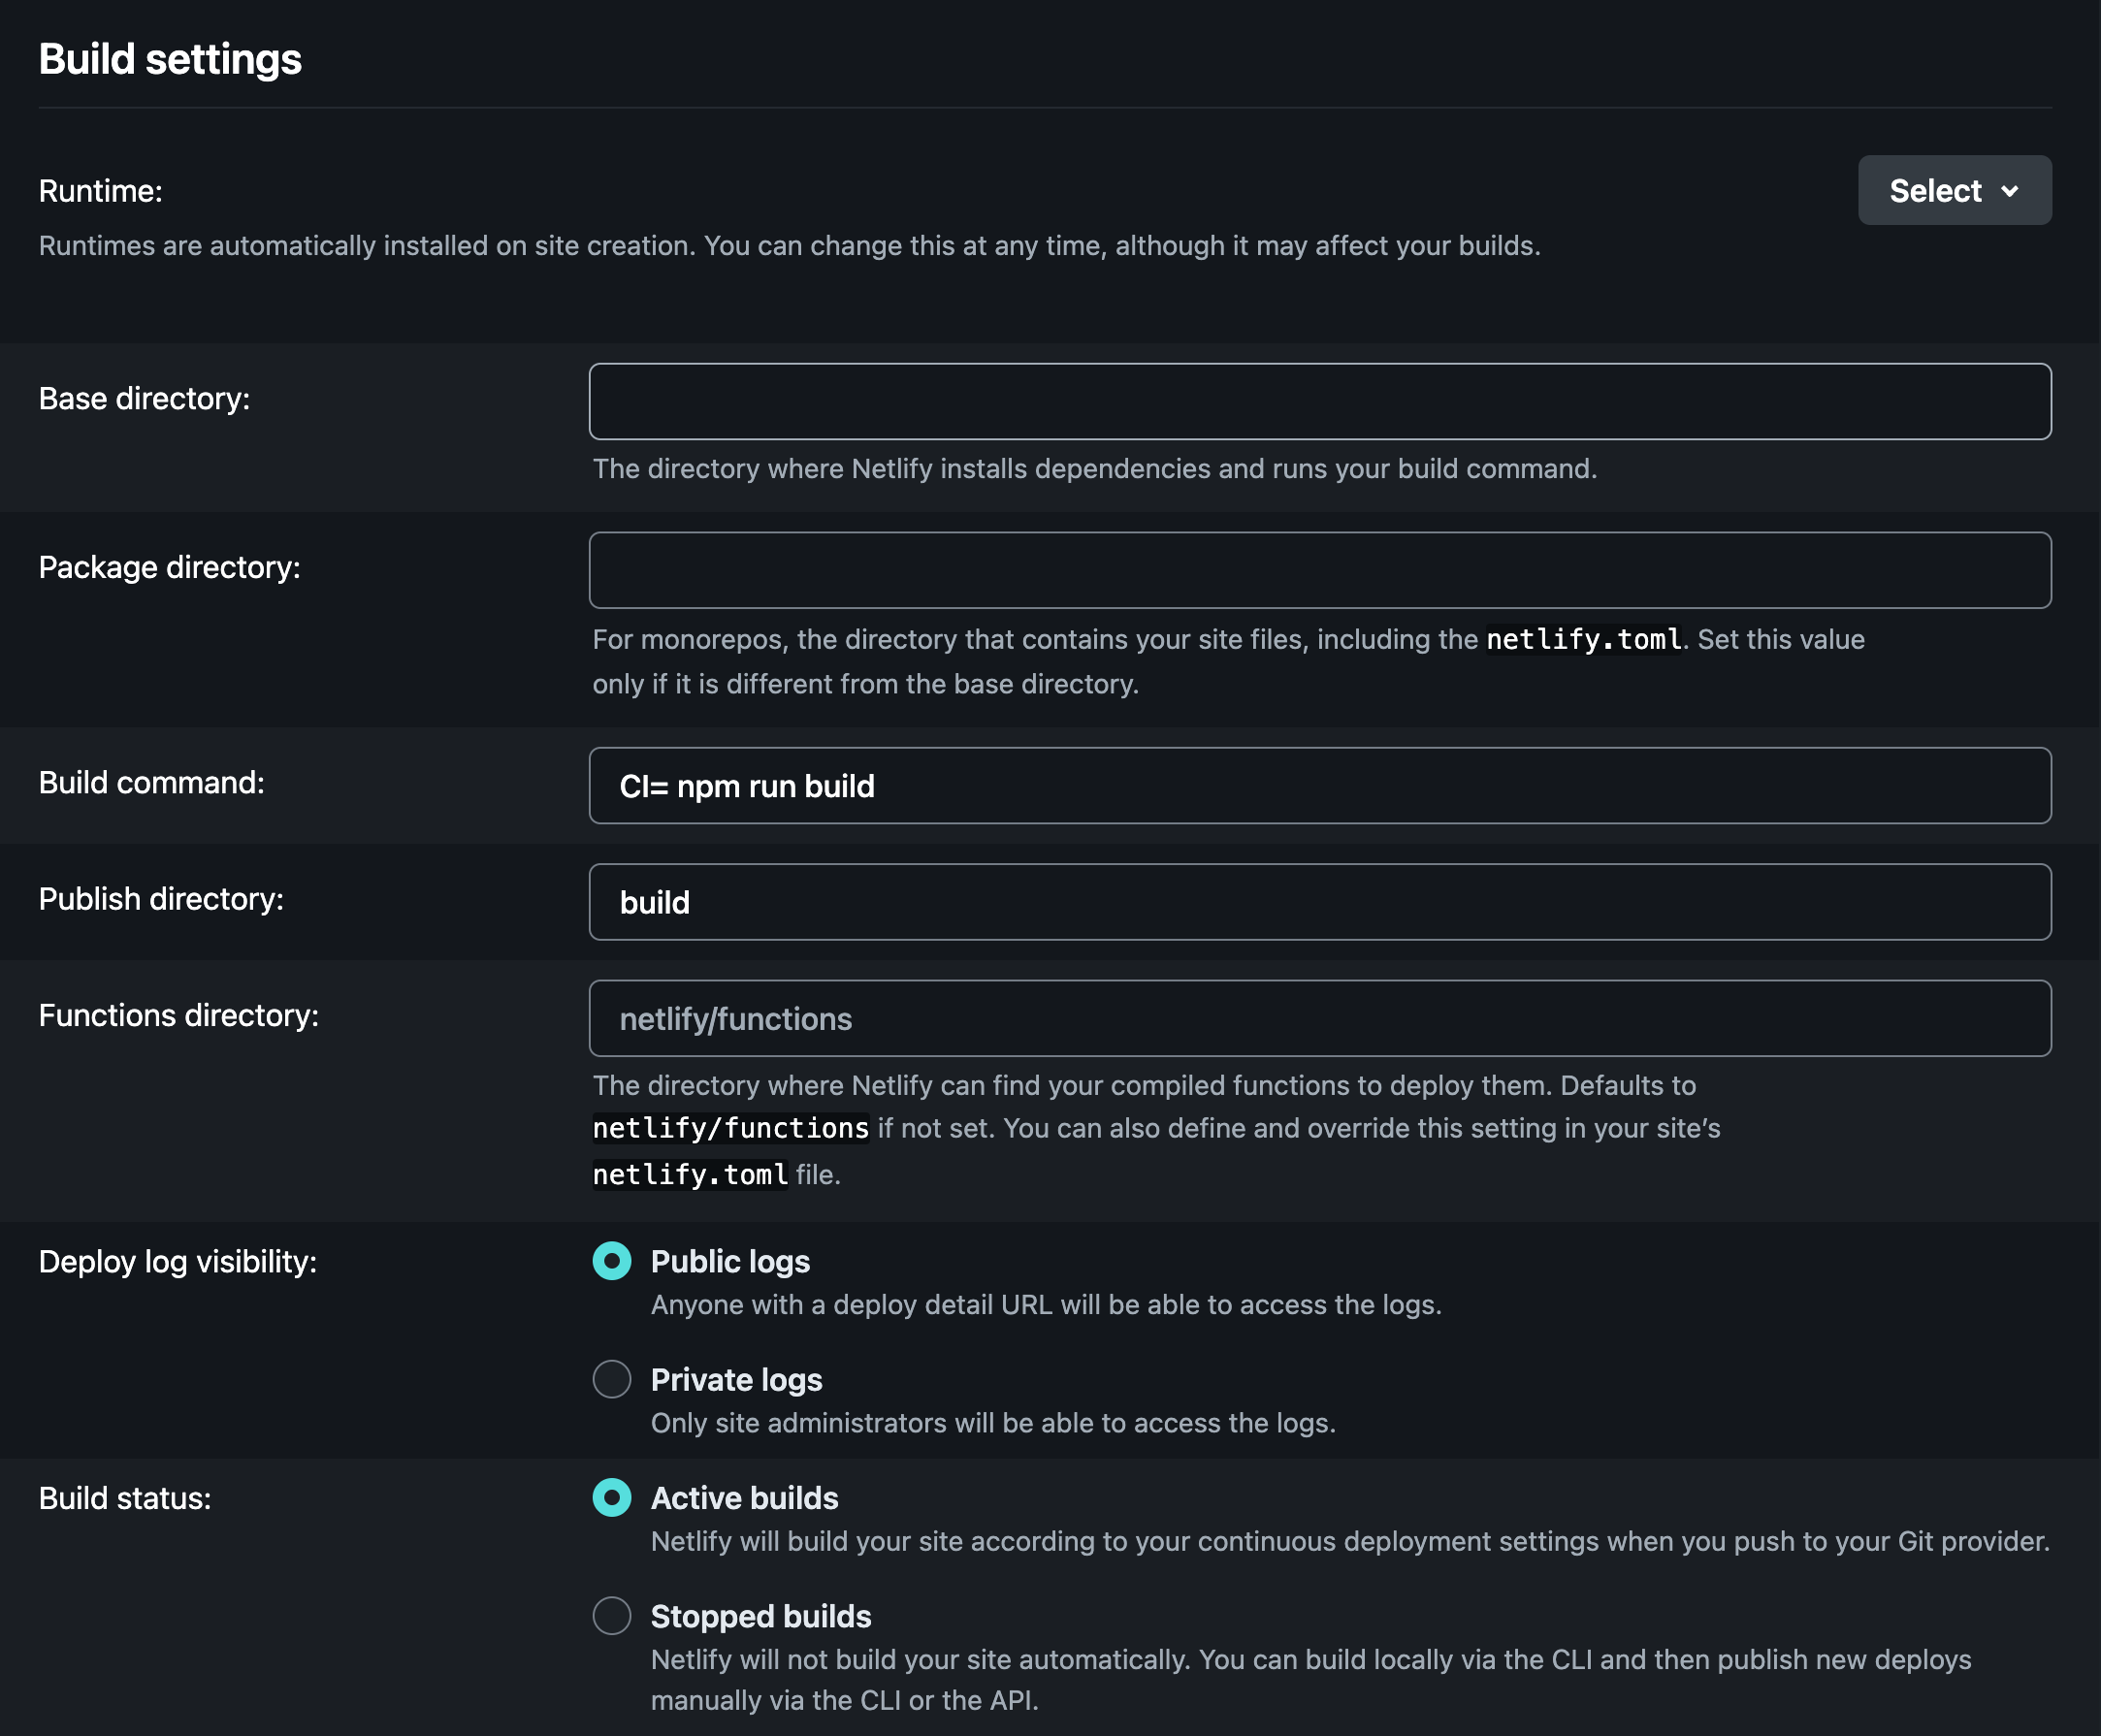This screenshot has width=2101, height=1736.
Task: Click the Public logs label text
Action: [730, 1262]
